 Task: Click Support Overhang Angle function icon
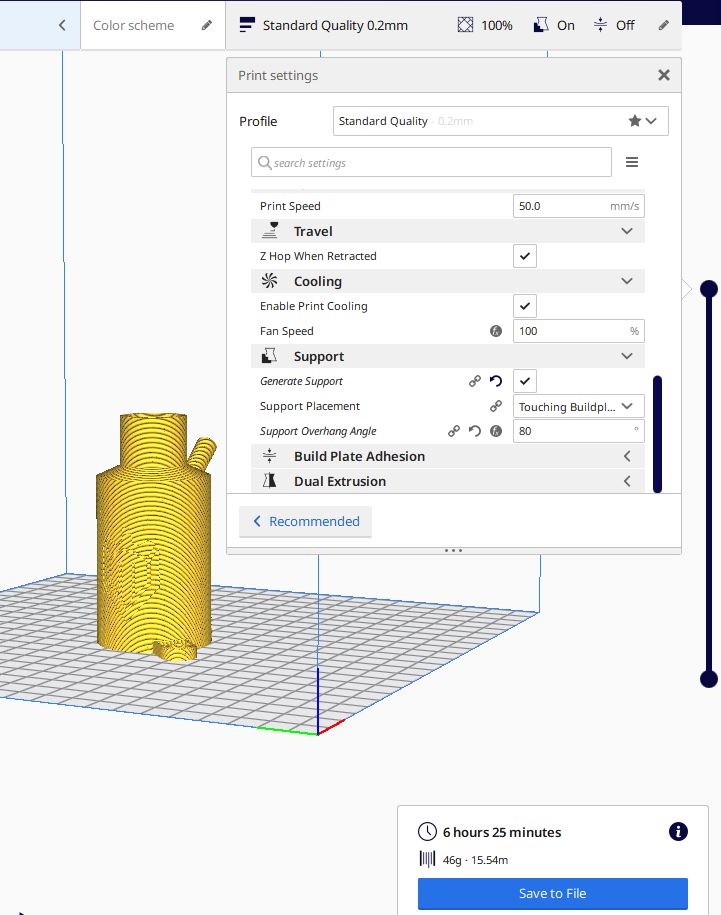pos(496,431)
